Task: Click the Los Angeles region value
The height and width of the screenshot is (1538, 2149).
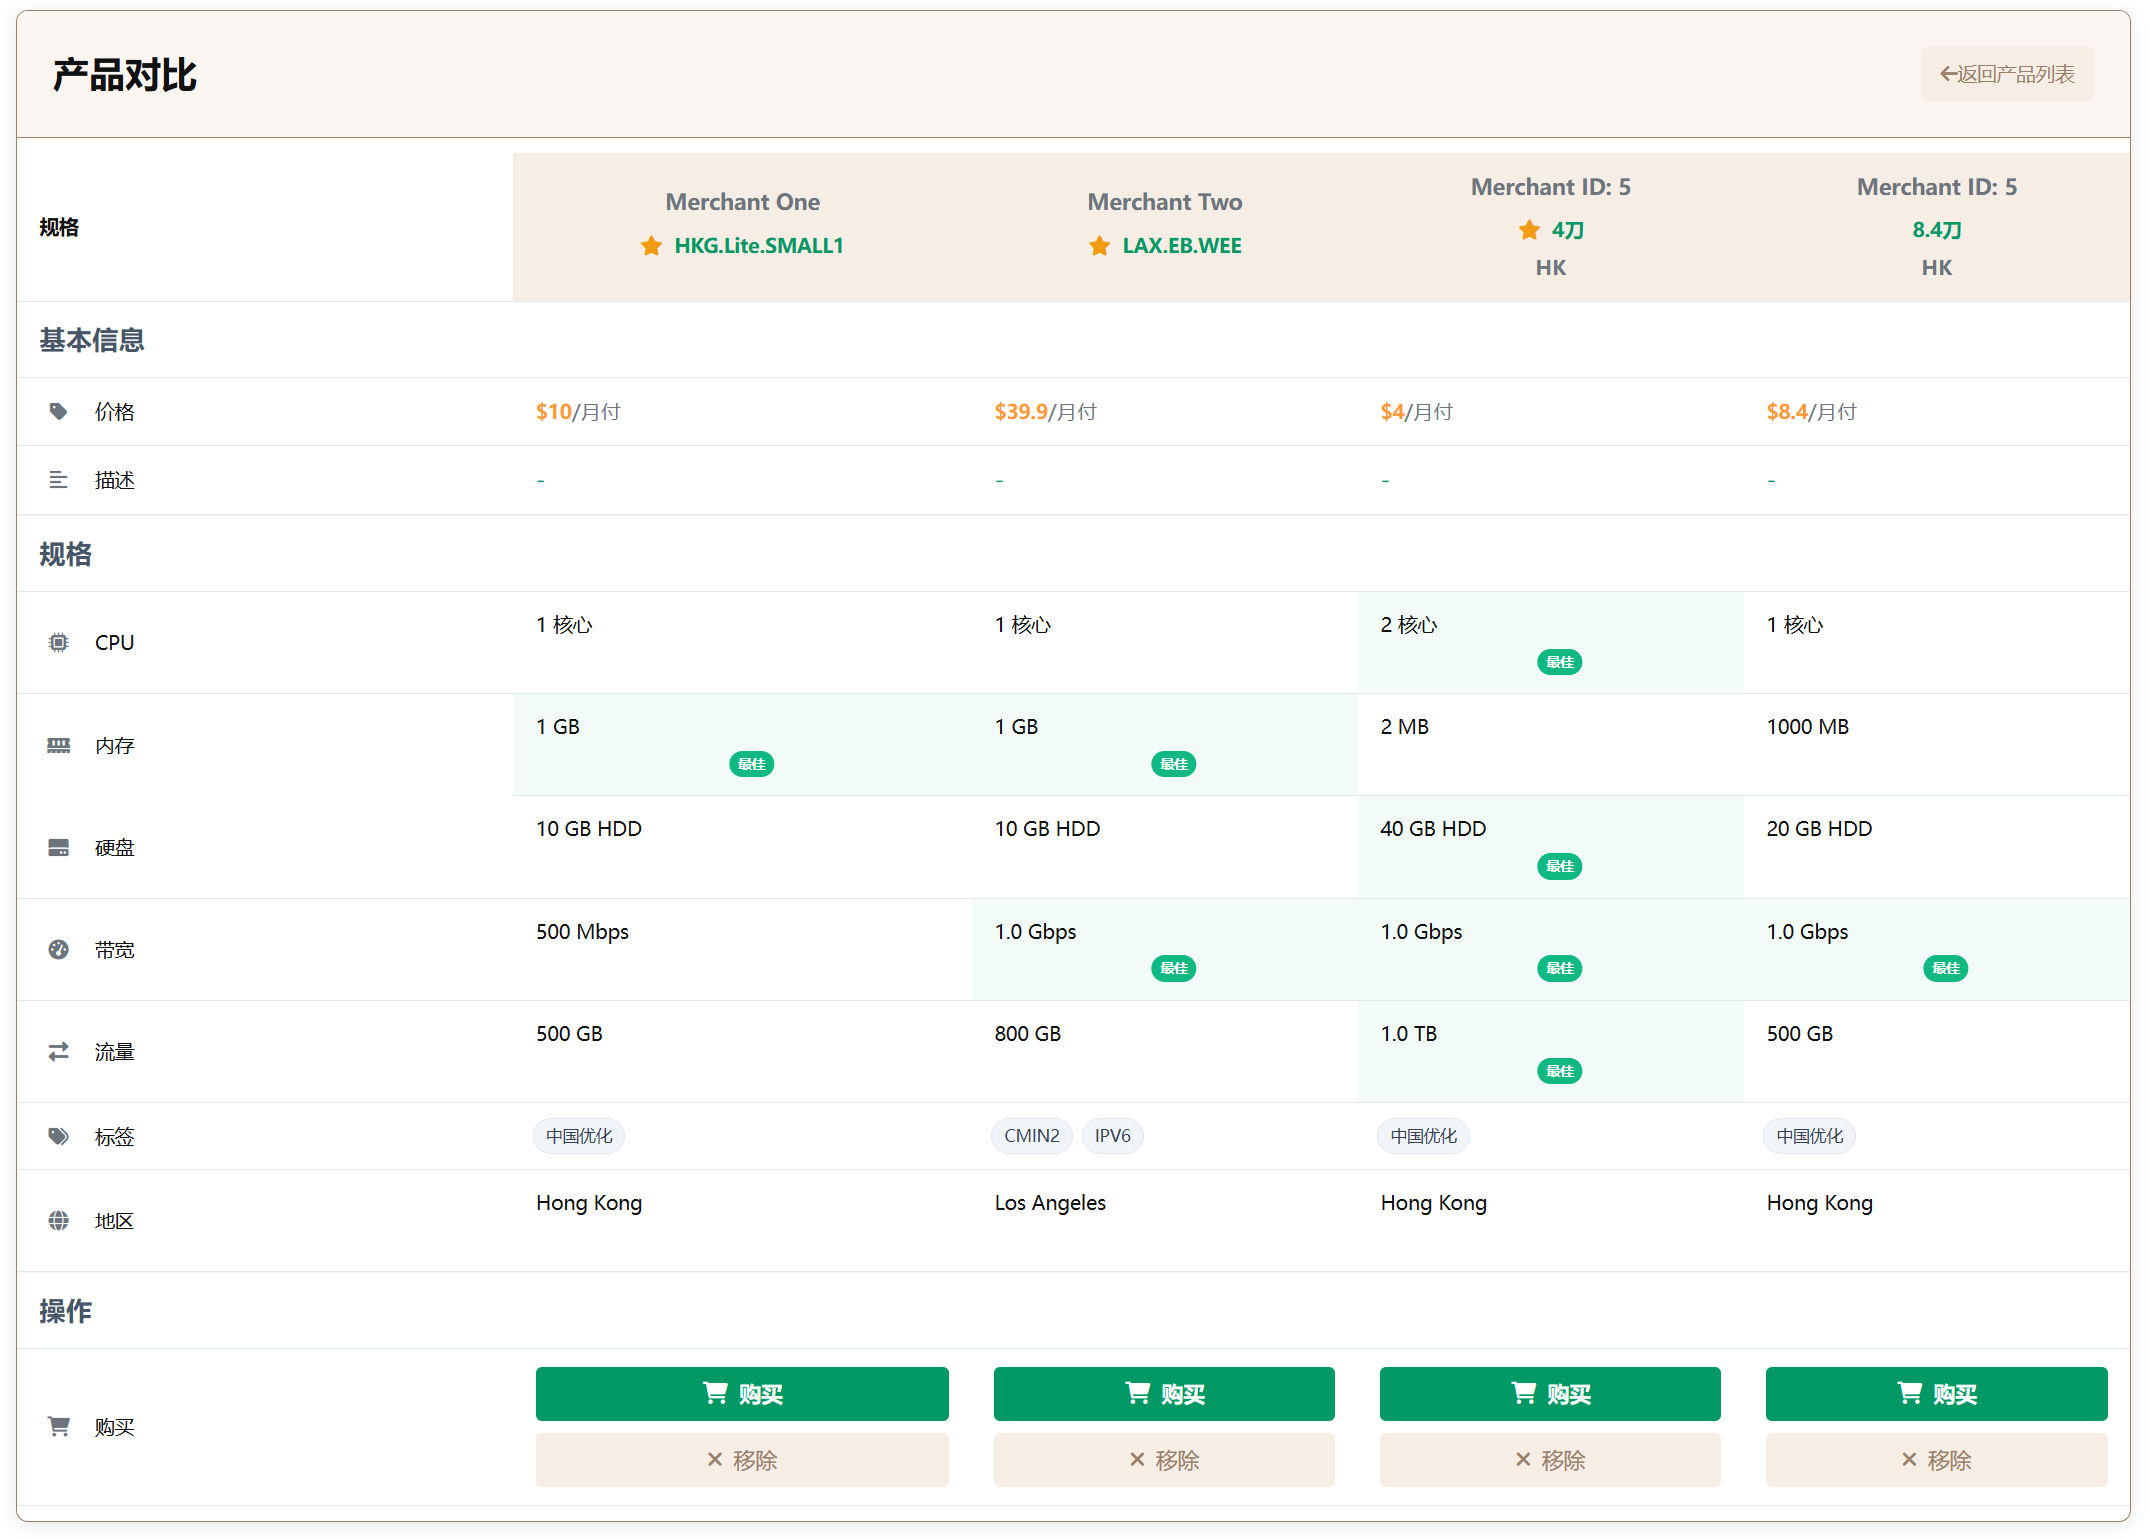Action: click(x=1050, y=1203)
